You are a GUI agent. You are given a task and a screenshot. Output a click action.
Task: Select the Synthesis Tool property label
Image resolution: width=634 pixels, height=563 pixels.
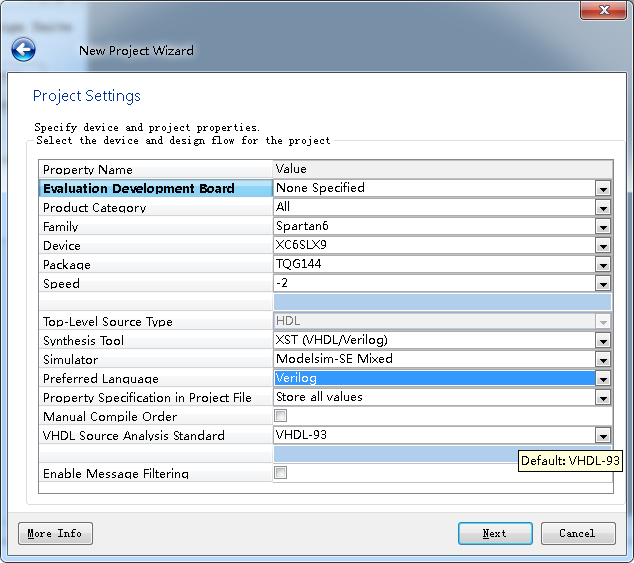pos(83,341)
